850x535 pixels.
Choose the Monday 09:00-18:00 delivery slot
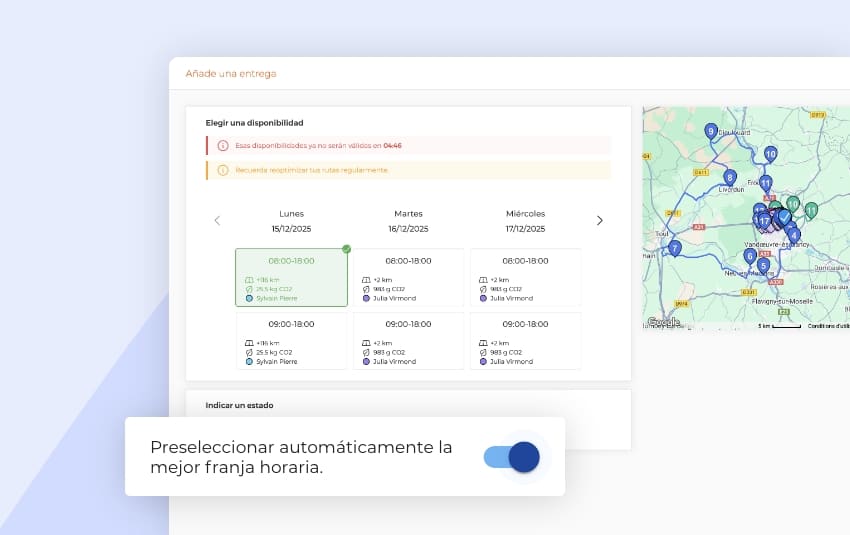(291, 341)
